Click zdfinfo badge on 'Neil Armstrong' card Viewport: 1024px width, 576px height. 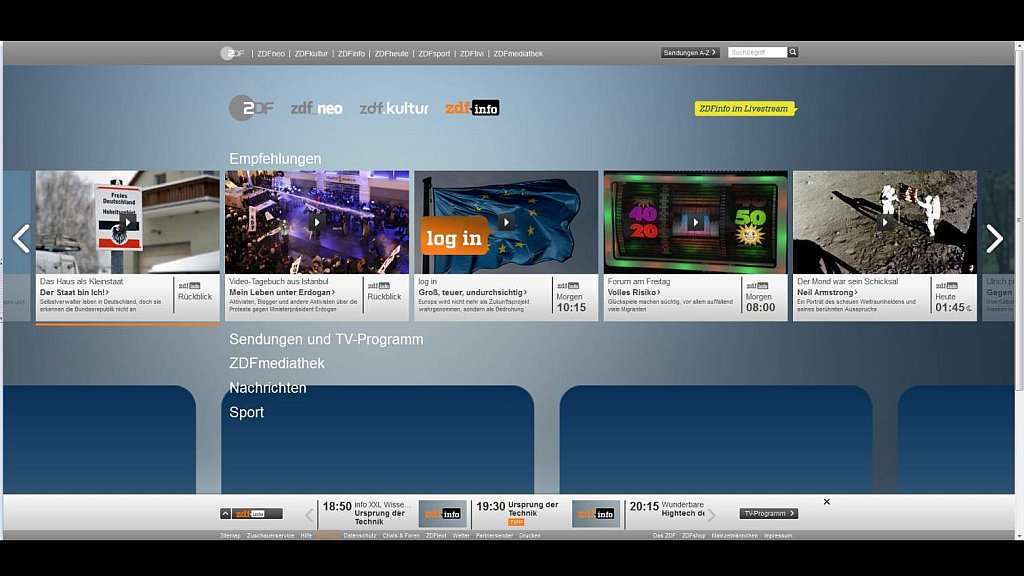pos(947,285)
